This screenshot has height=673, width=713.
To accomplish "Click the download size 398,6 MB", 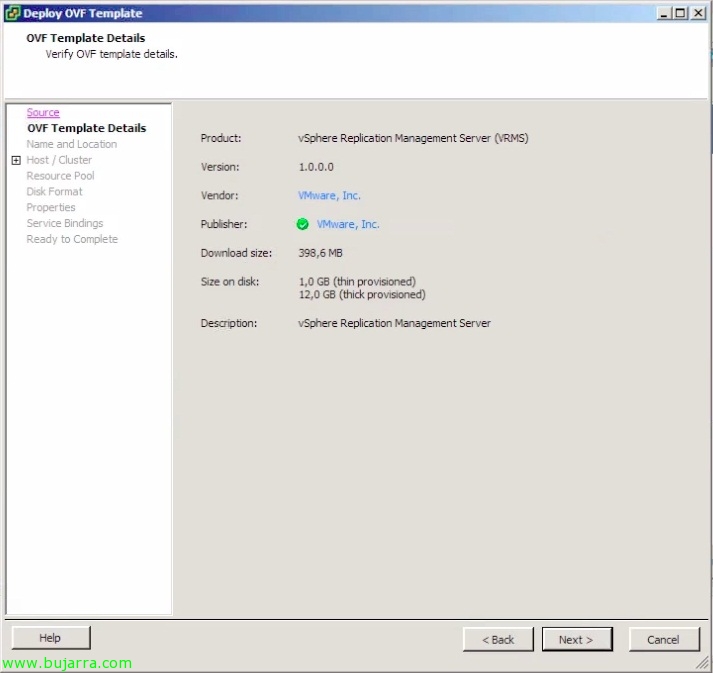I will 321,253.
